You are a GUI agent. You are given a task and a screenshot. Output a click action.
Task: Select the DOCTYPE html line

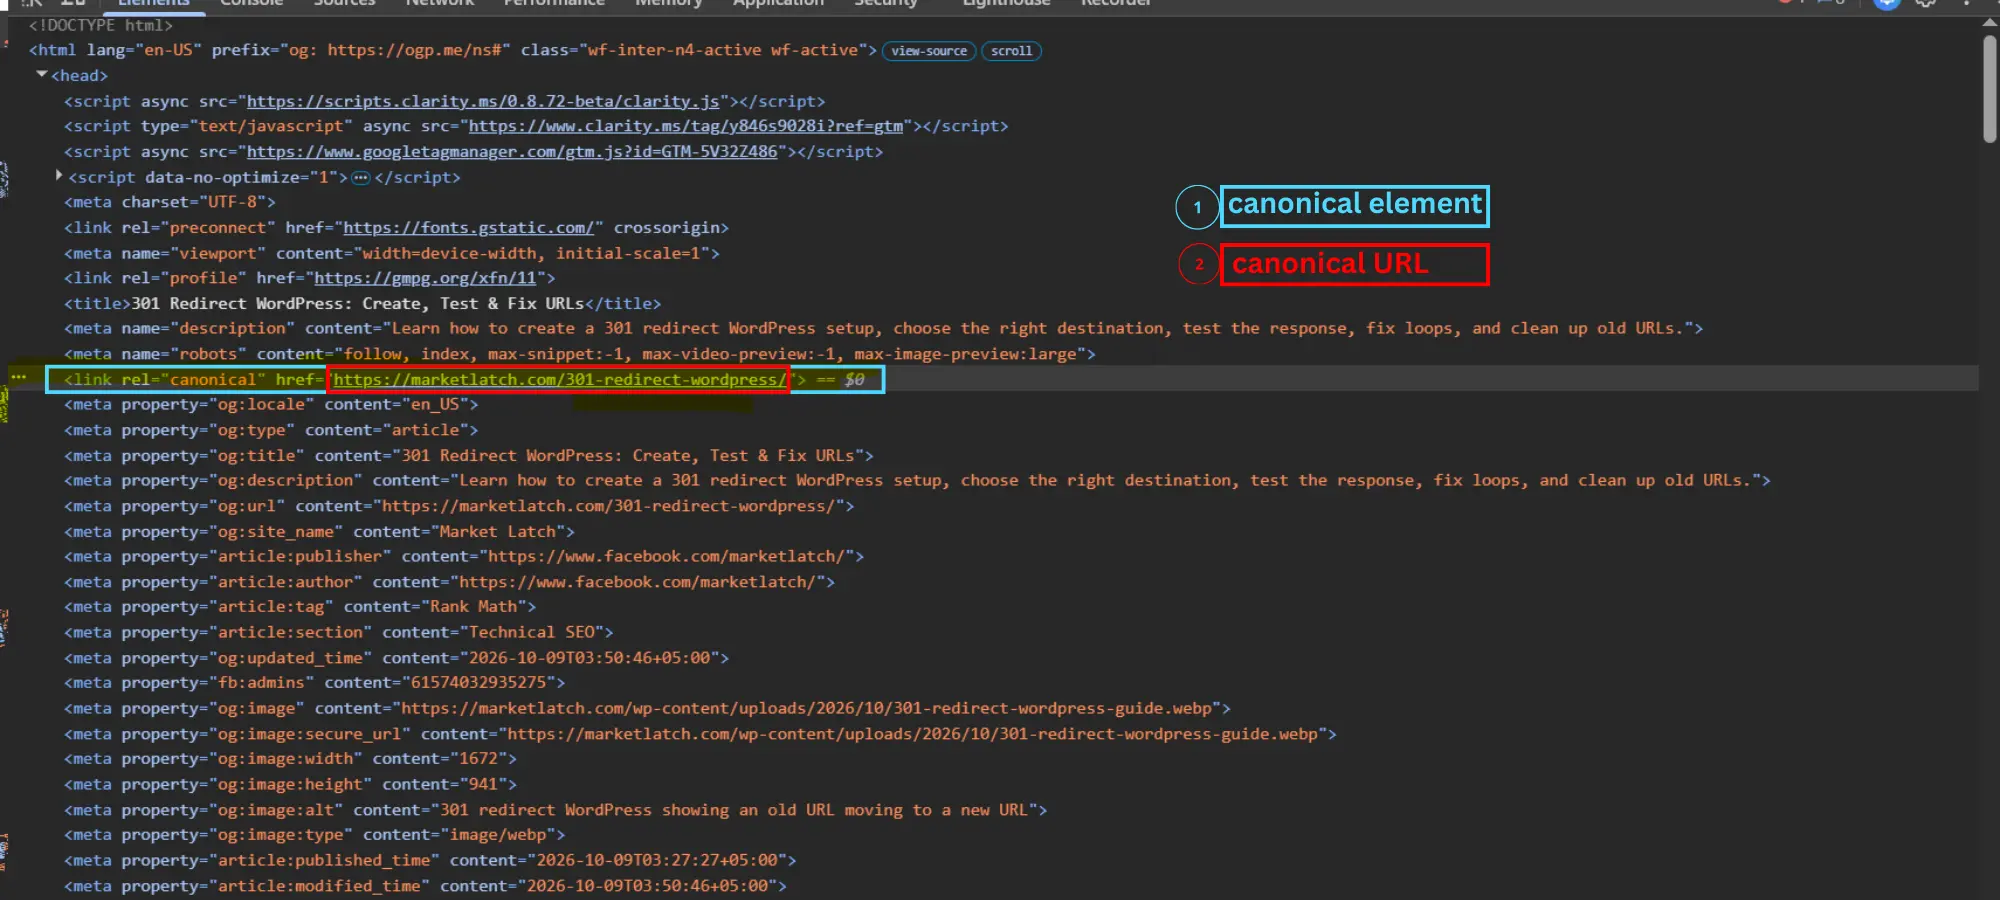(x=101, y=25)
